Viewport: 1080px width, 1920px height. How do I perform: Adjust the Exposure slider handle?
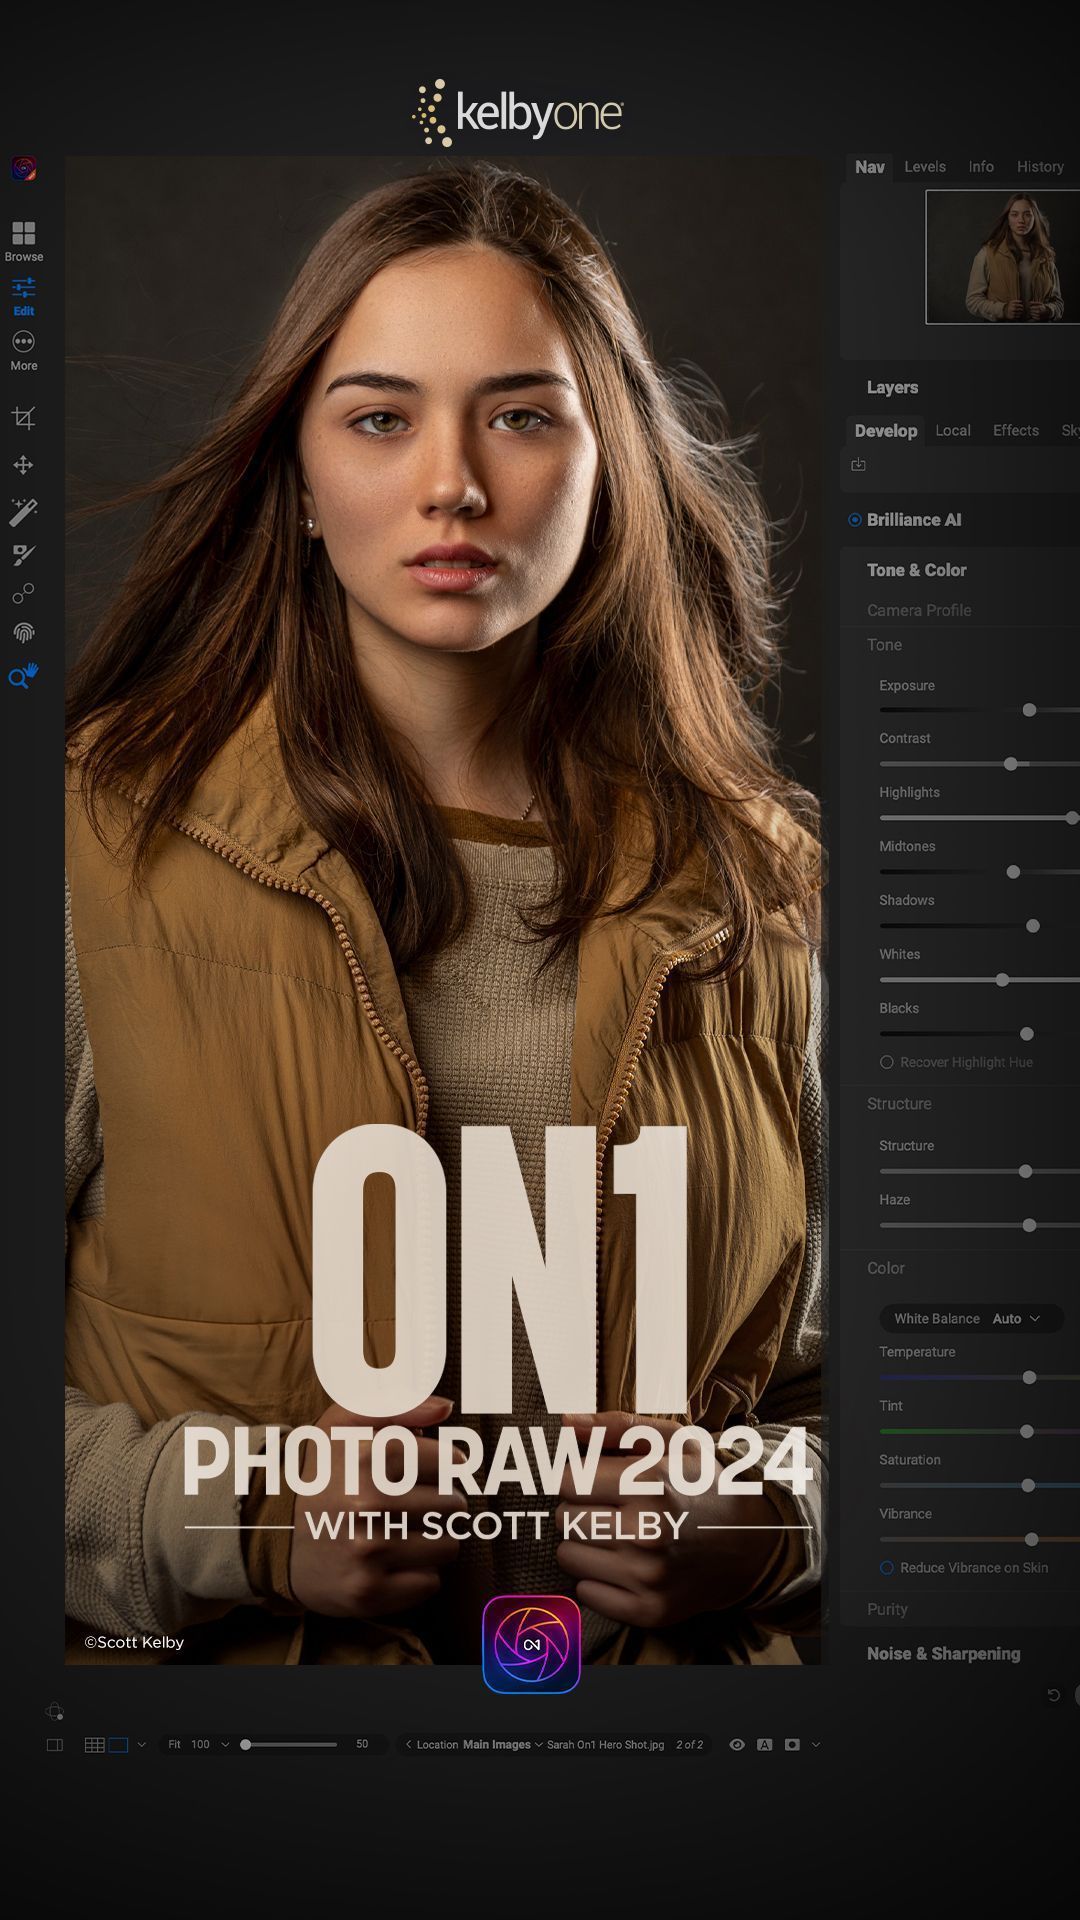tap(1029, 710)
